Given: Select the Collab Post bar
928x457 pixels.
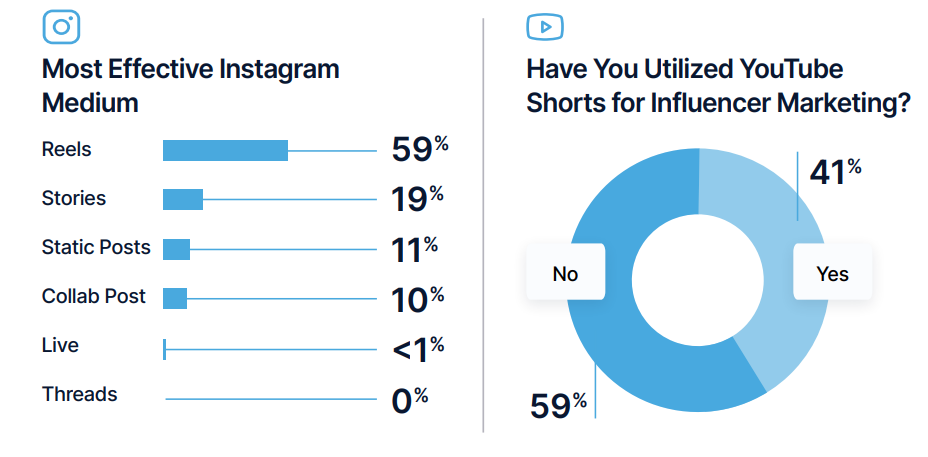Looking at the screenshot, I should [175, 298].
